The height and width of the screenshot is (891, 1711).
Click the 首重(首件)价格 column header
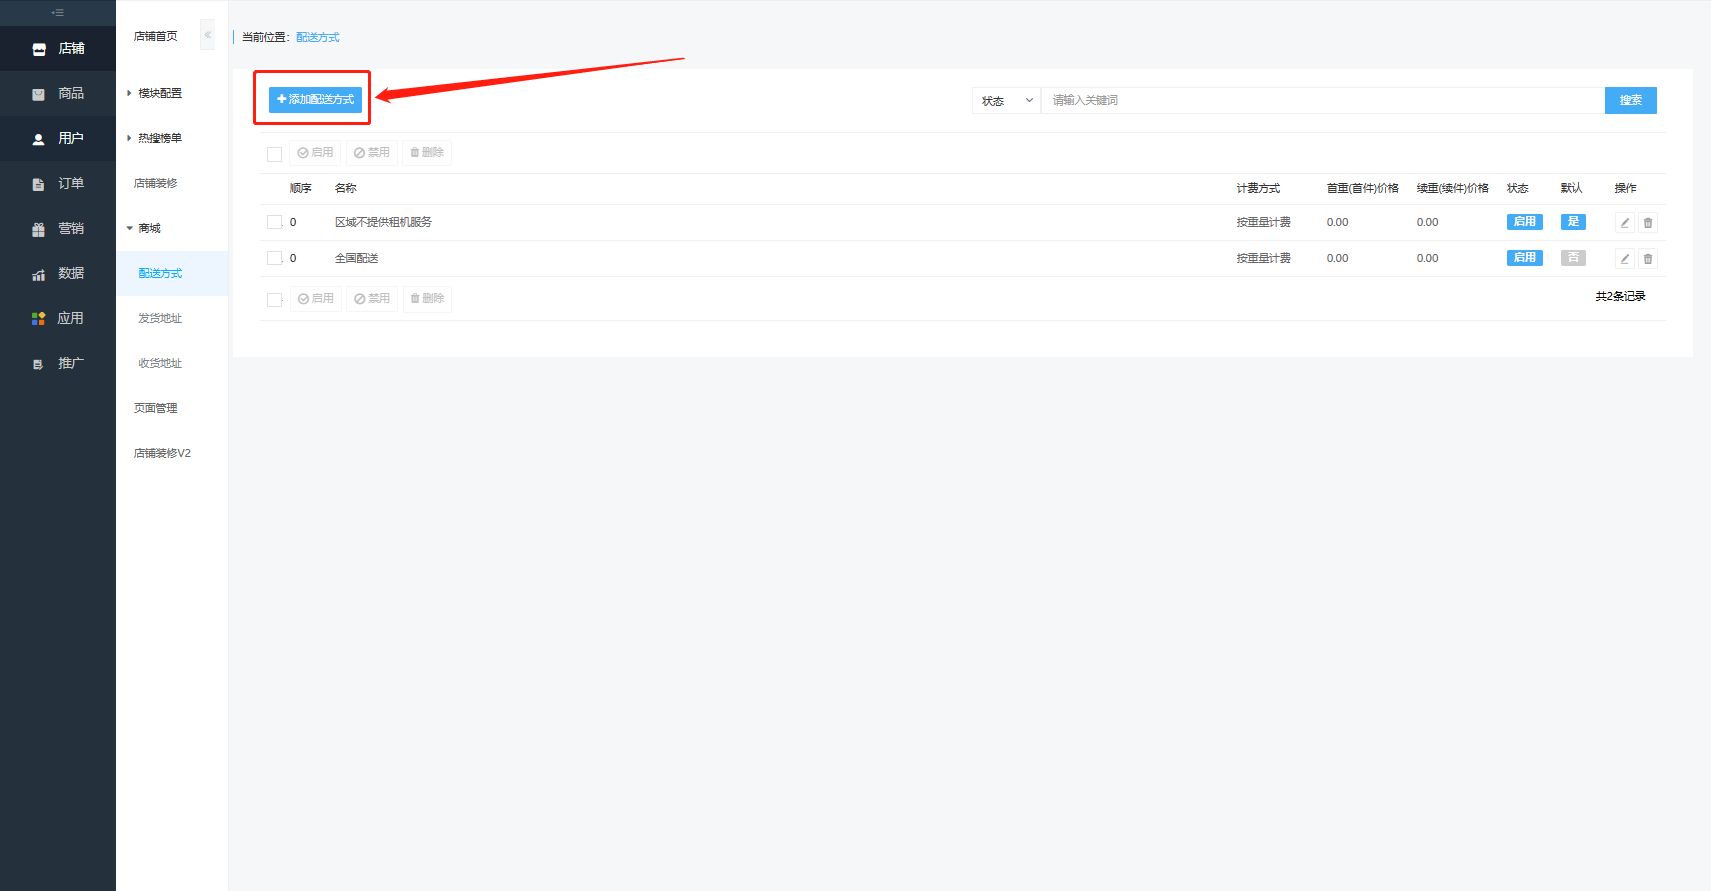[1362, 188]
